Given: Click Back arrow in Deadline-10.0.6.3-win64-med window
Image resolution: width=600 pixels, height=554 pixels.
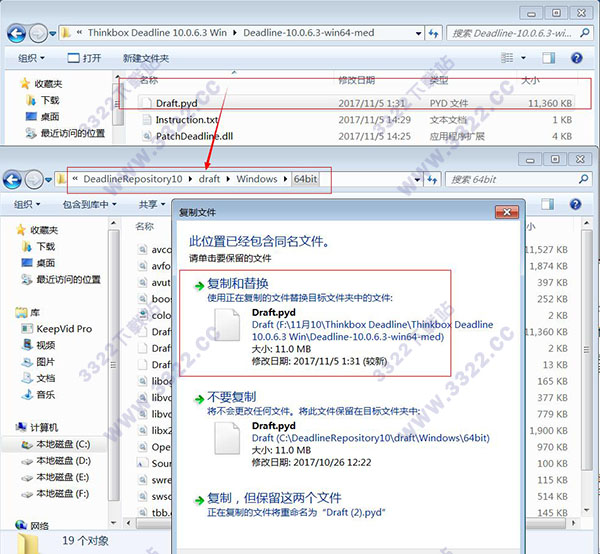Looking at the screenshot, I should pyautogui.click(x=16, y=33).
